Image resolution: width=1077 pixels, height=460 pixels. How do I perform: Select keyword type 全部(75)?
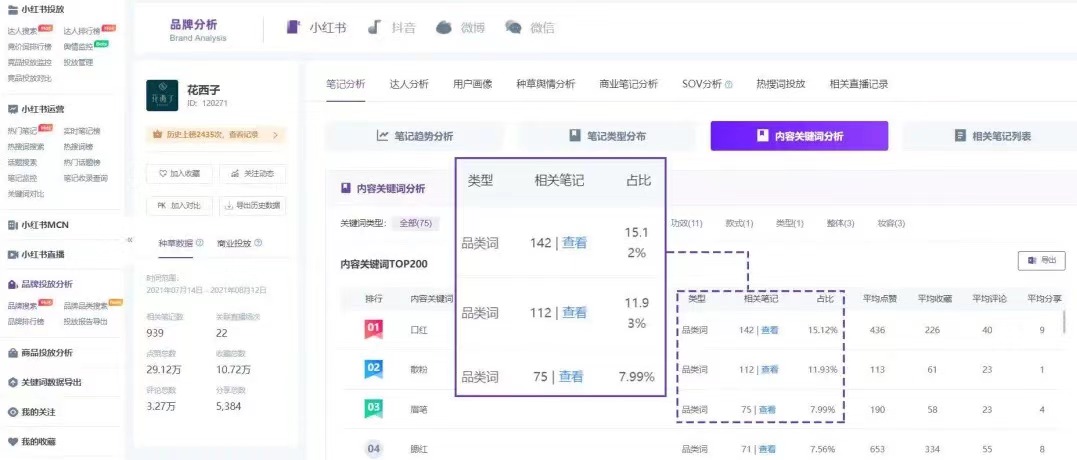[x=416, y=223]
